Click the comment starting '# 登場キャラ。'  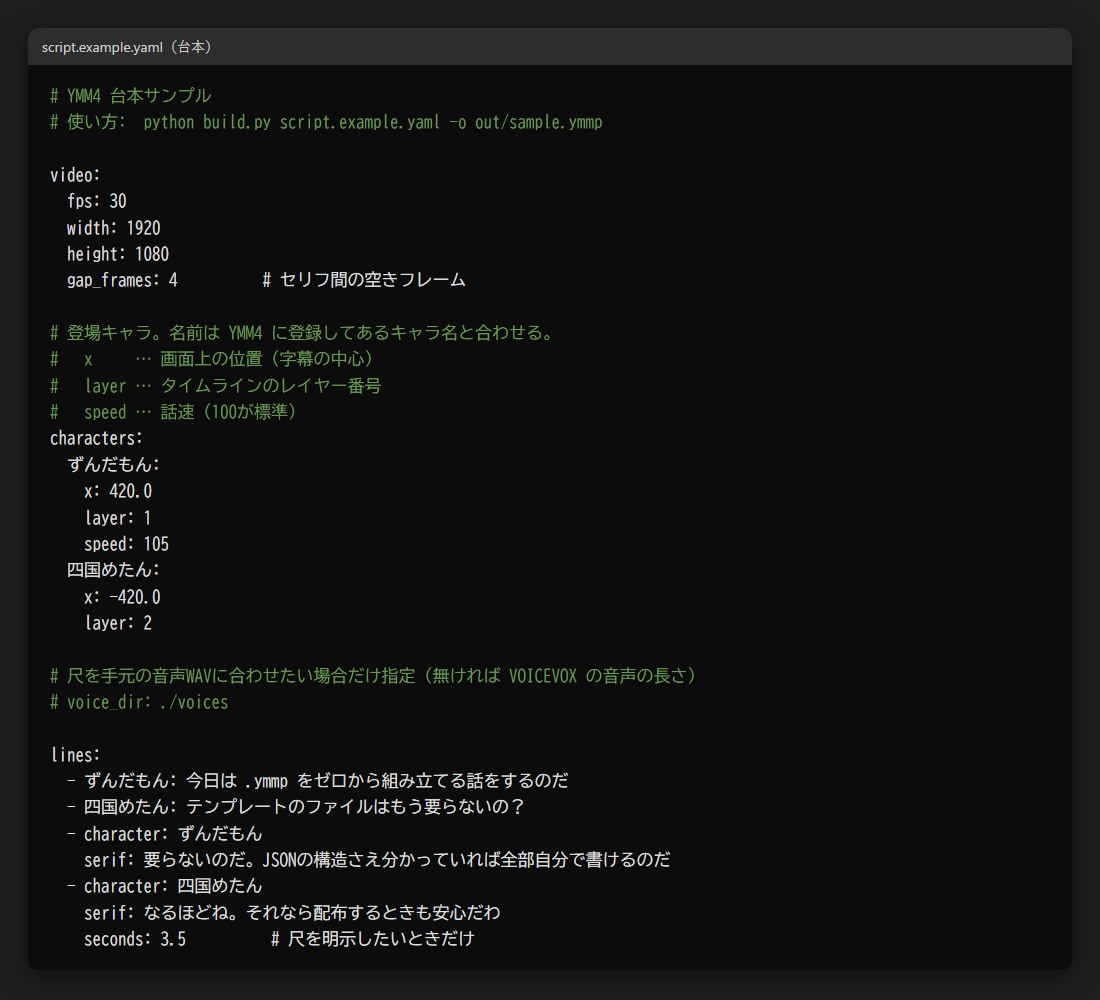click(x=302, y=333)
